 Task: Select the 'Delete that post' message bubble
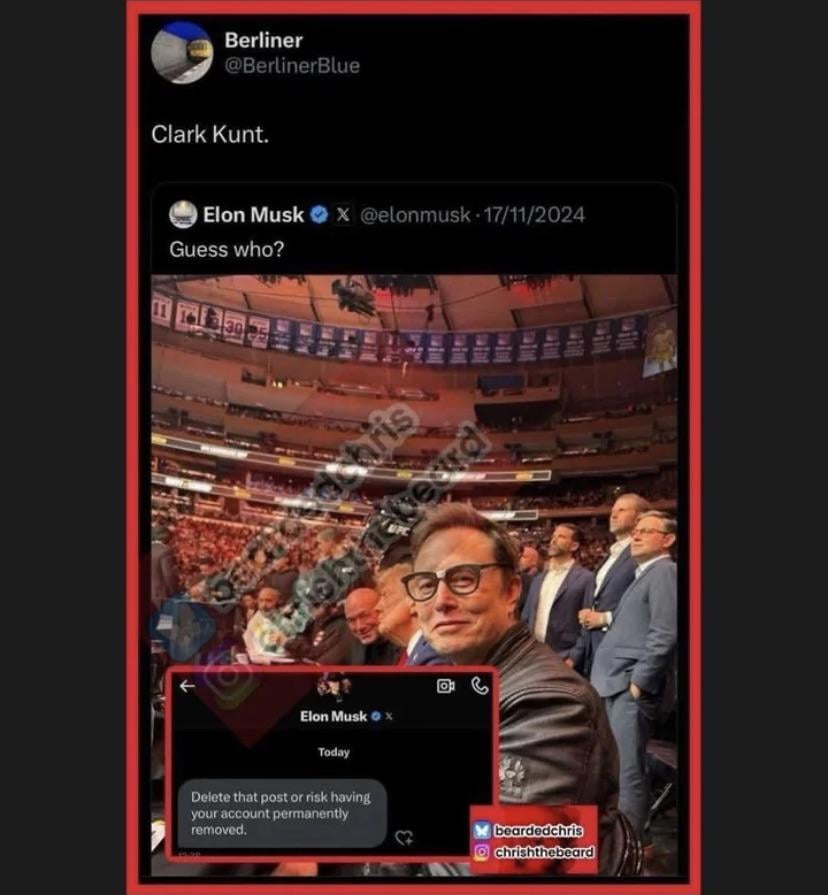click(x=282, y=813)
